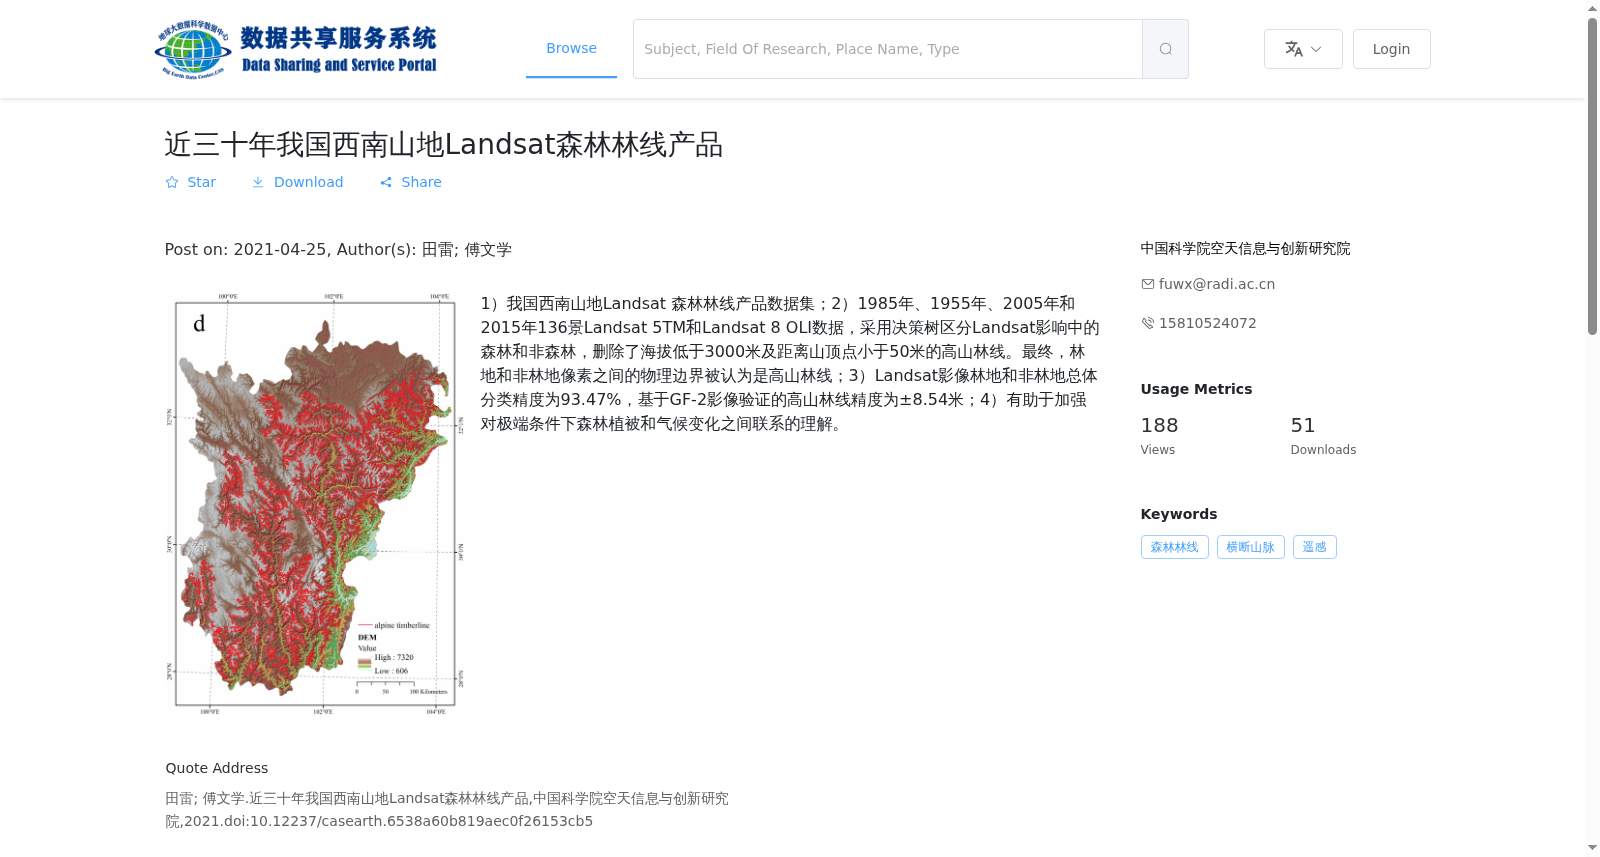Click the doi citation text
Screen dimensions: 1600x857
tap(447, 810)
